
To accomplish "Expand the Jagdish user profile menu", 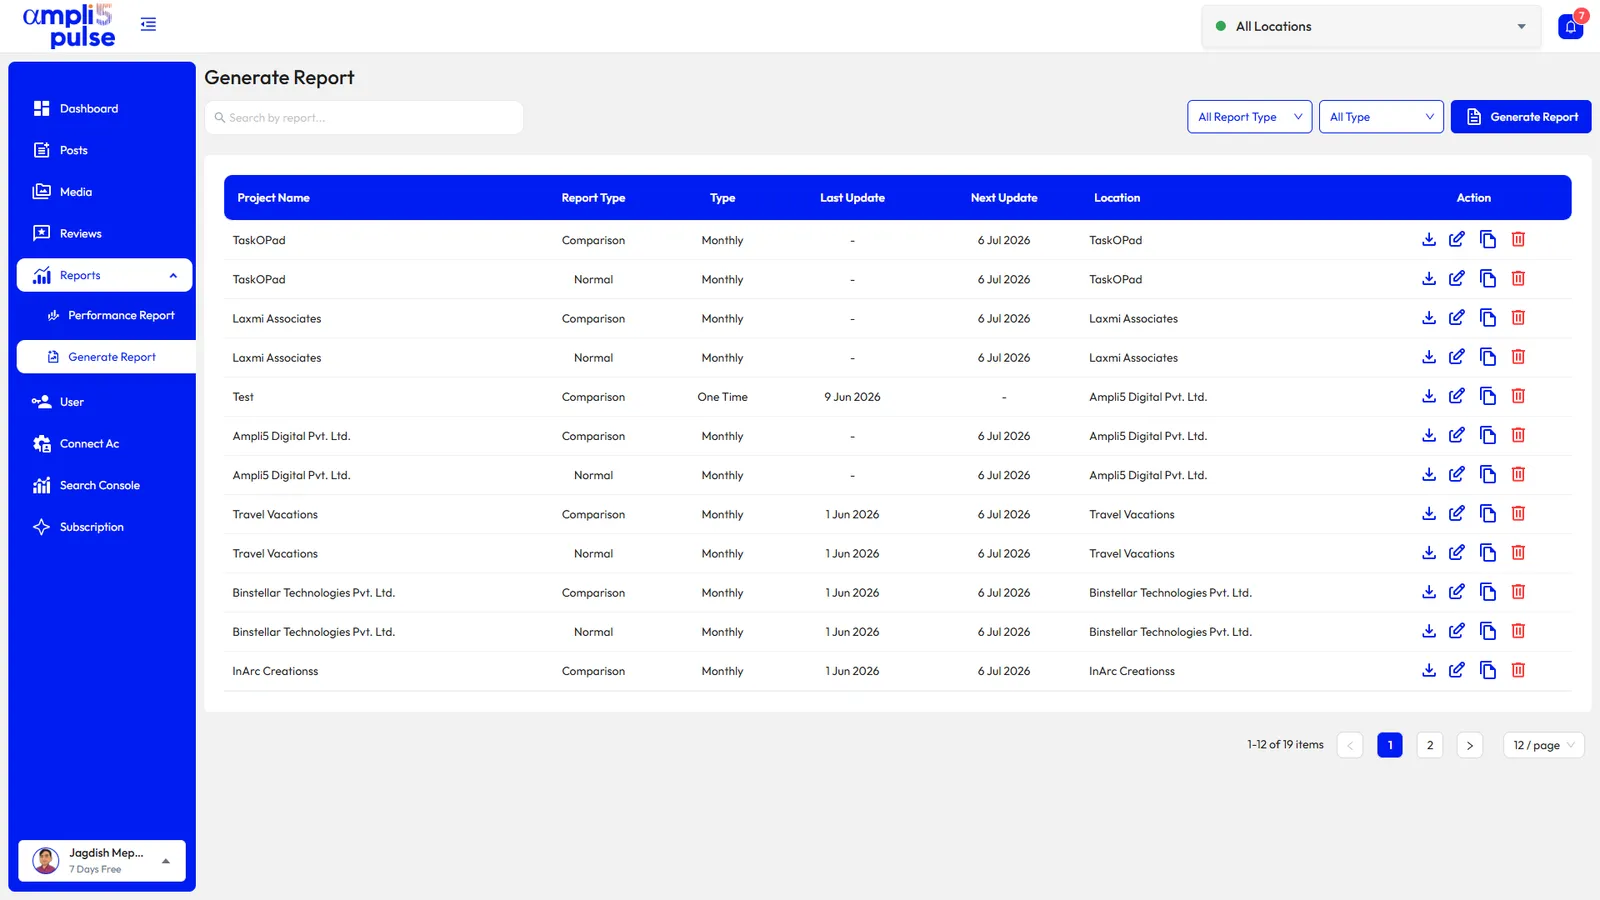I will click(x=102, y=861).
